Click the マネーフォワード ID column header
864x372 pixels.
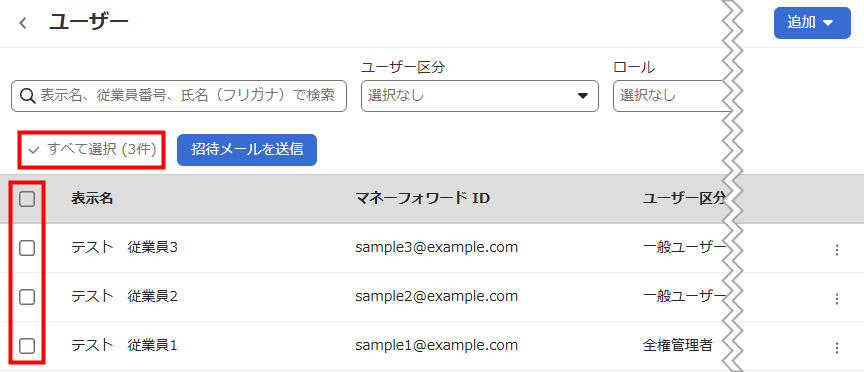[x=423, y=199]
